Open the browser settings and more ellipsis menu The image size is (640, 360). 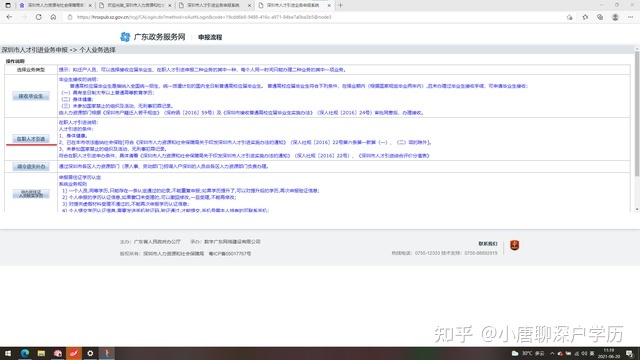pos(631,17)
